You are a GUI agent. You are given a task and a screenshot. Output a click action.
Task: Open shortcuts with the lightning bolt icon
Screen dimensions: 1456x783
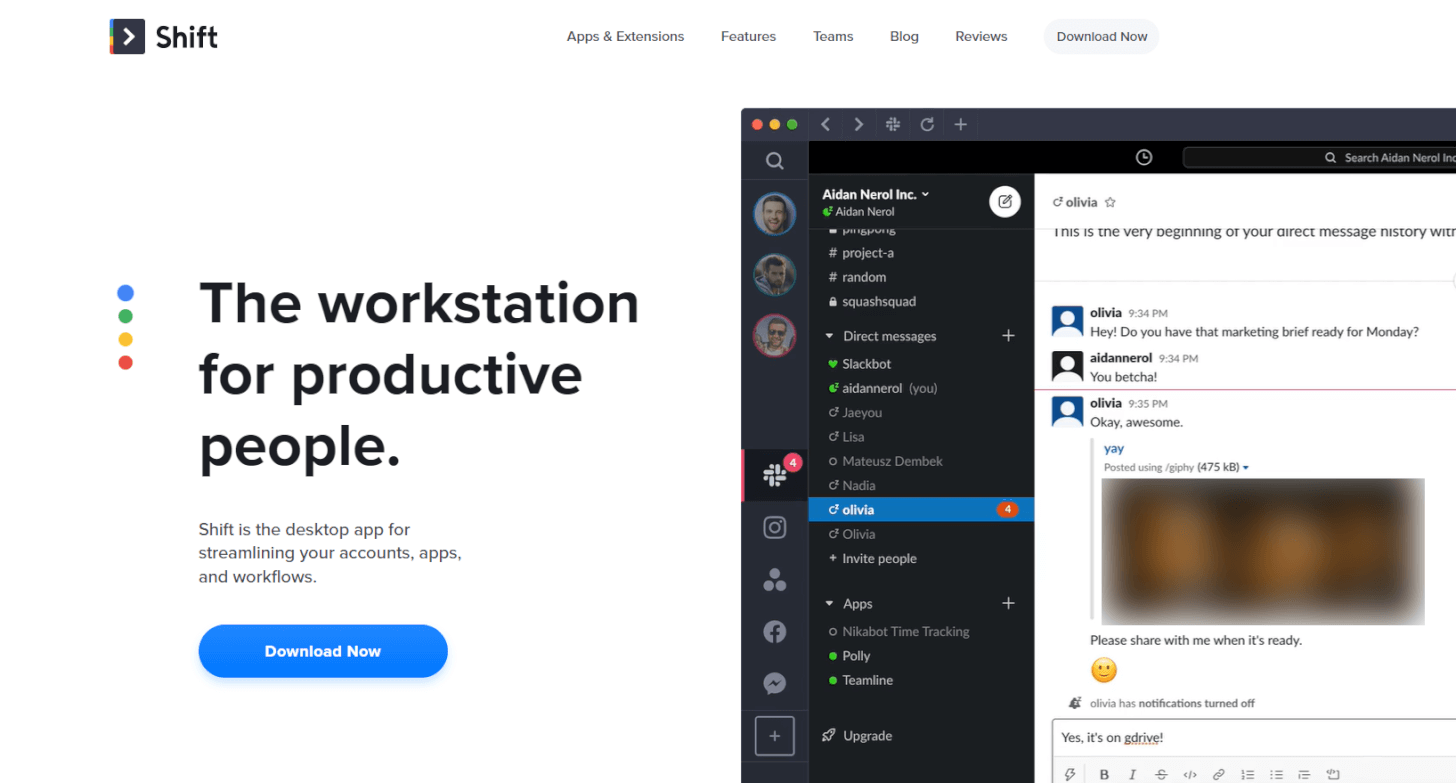click(1070, 774)
